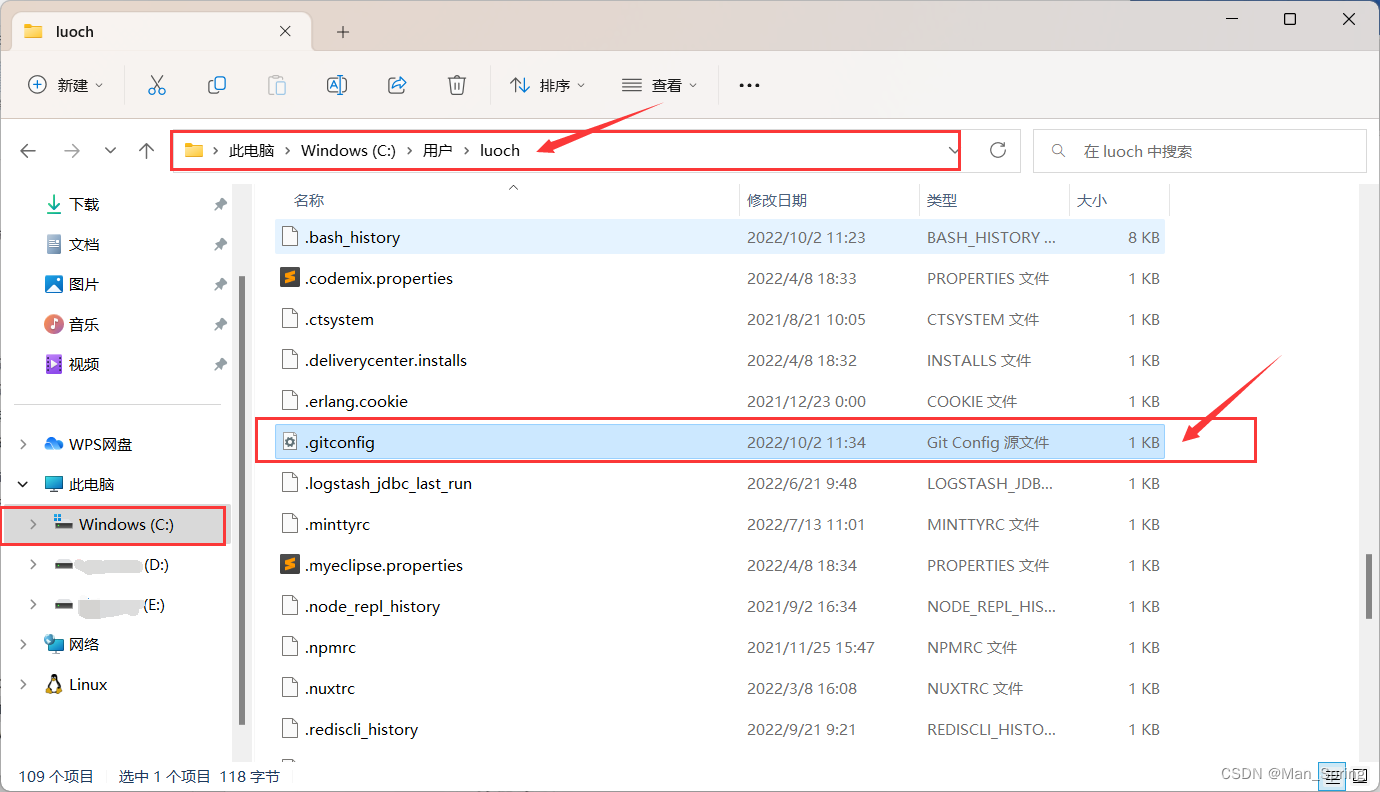Click the navigation pane scrollbar thumb

click(241, 500)
